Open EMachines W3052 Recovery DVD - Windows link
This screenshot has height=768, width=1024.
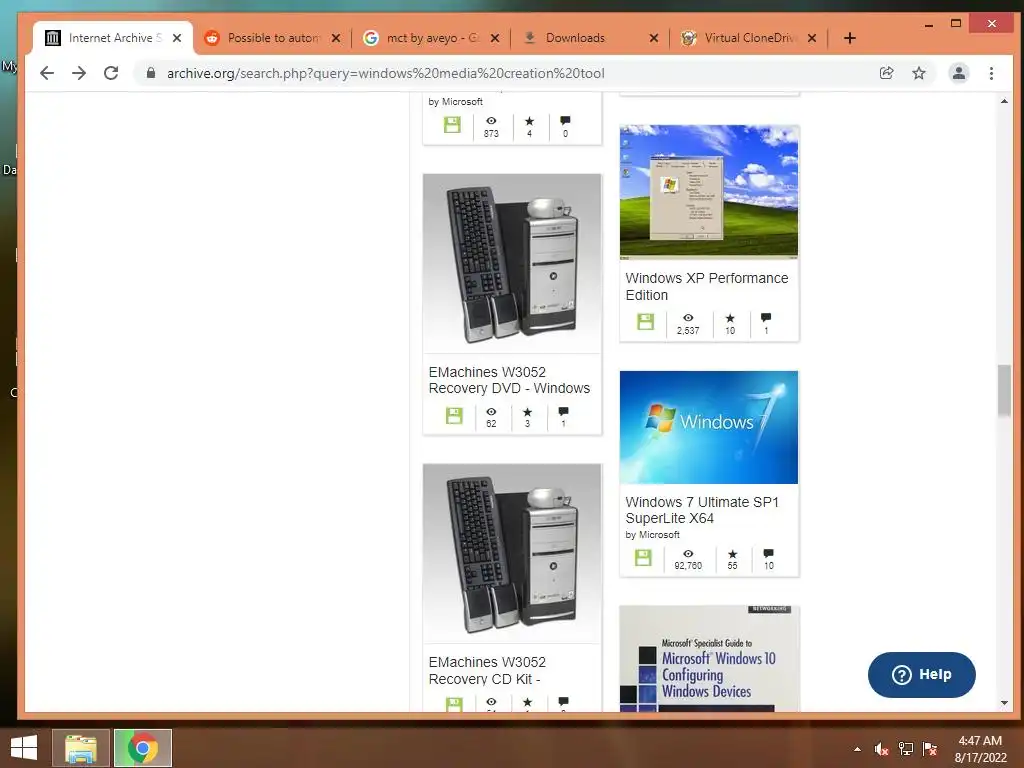tap(509, 380)
